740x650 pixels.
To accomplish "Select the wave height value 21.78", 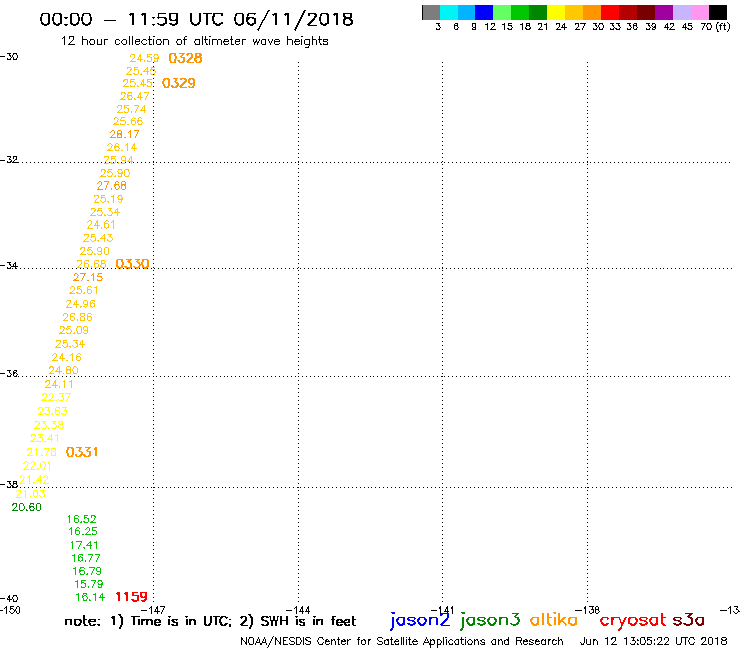I will click(42, 452).
